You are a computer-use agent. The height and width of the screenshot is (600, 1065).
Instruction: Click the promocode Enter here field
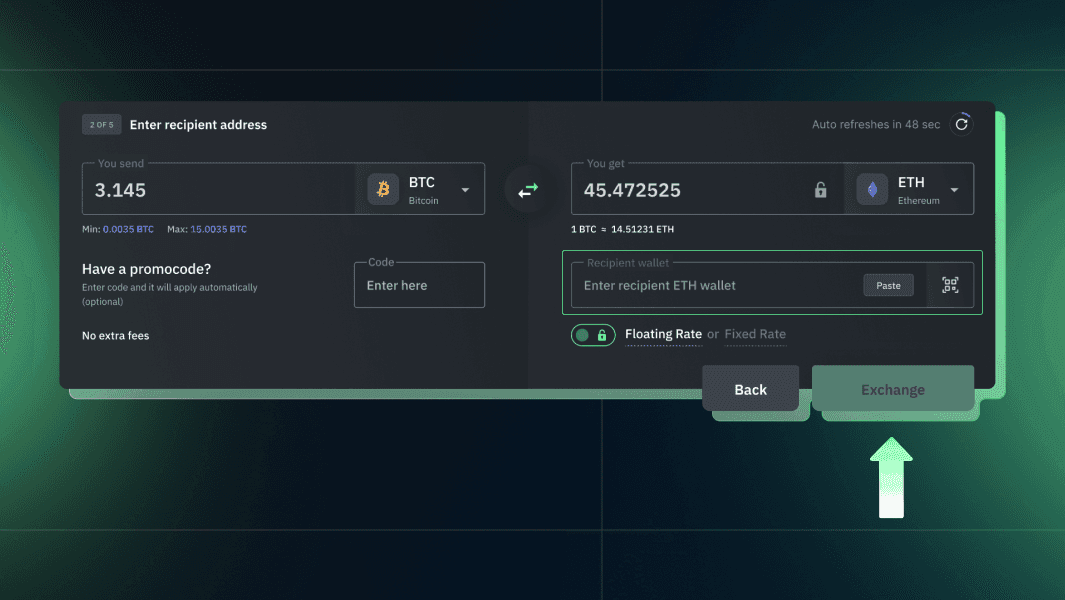pyautogui.click(x=419, y=285)
